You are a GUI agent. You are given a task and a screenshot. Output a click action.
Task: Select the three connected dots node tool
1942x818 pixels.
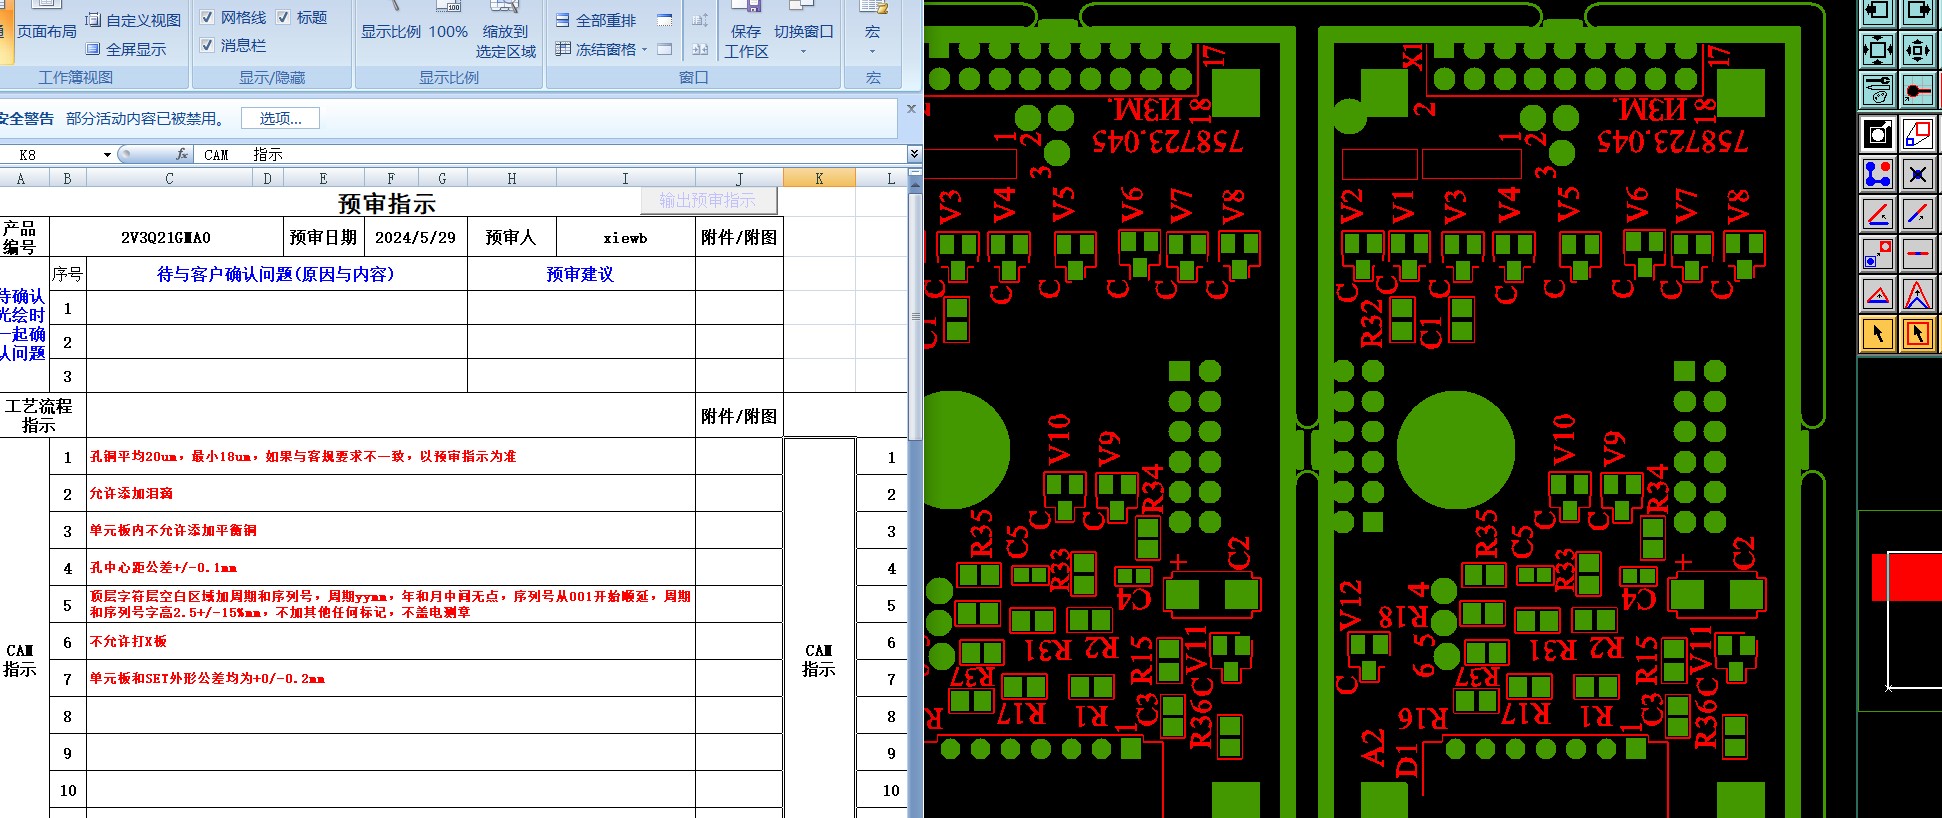(x=1878, y=174)
